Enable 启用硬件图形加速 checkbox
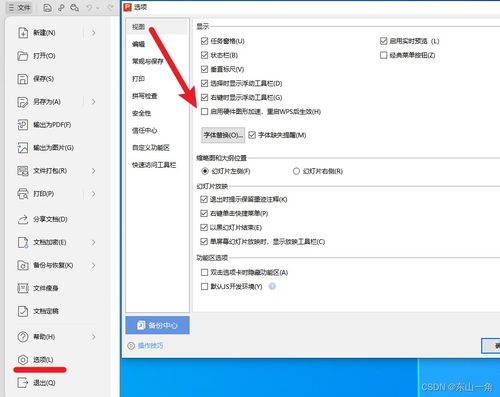 click(x=204, y=111)
